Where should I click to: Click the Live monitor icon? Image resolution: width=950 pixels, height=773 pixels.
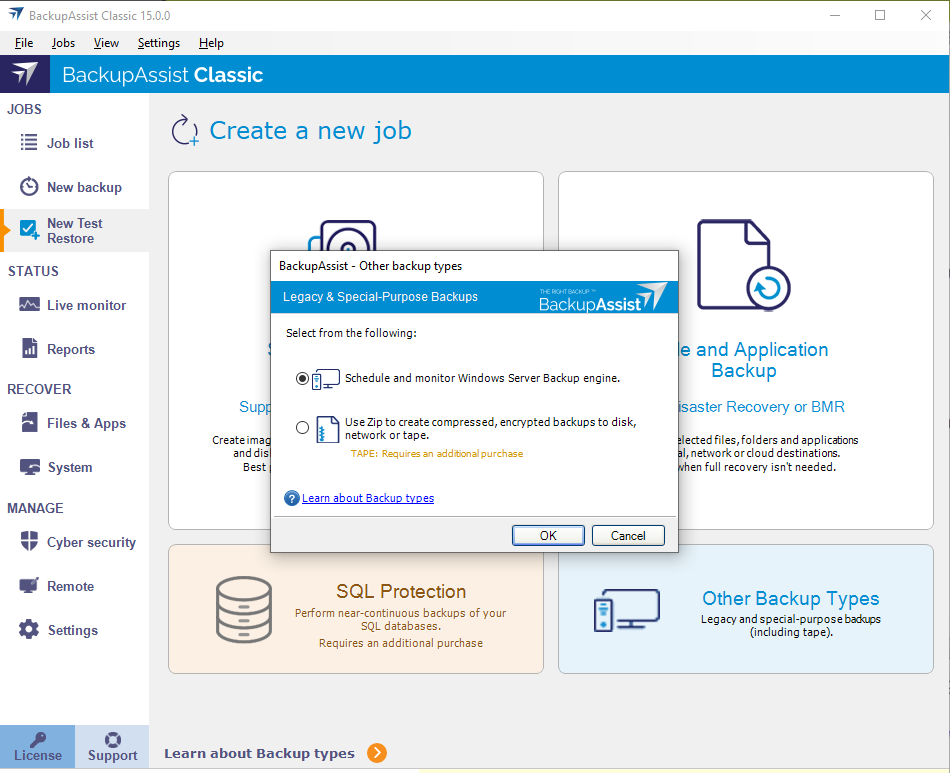29,305
